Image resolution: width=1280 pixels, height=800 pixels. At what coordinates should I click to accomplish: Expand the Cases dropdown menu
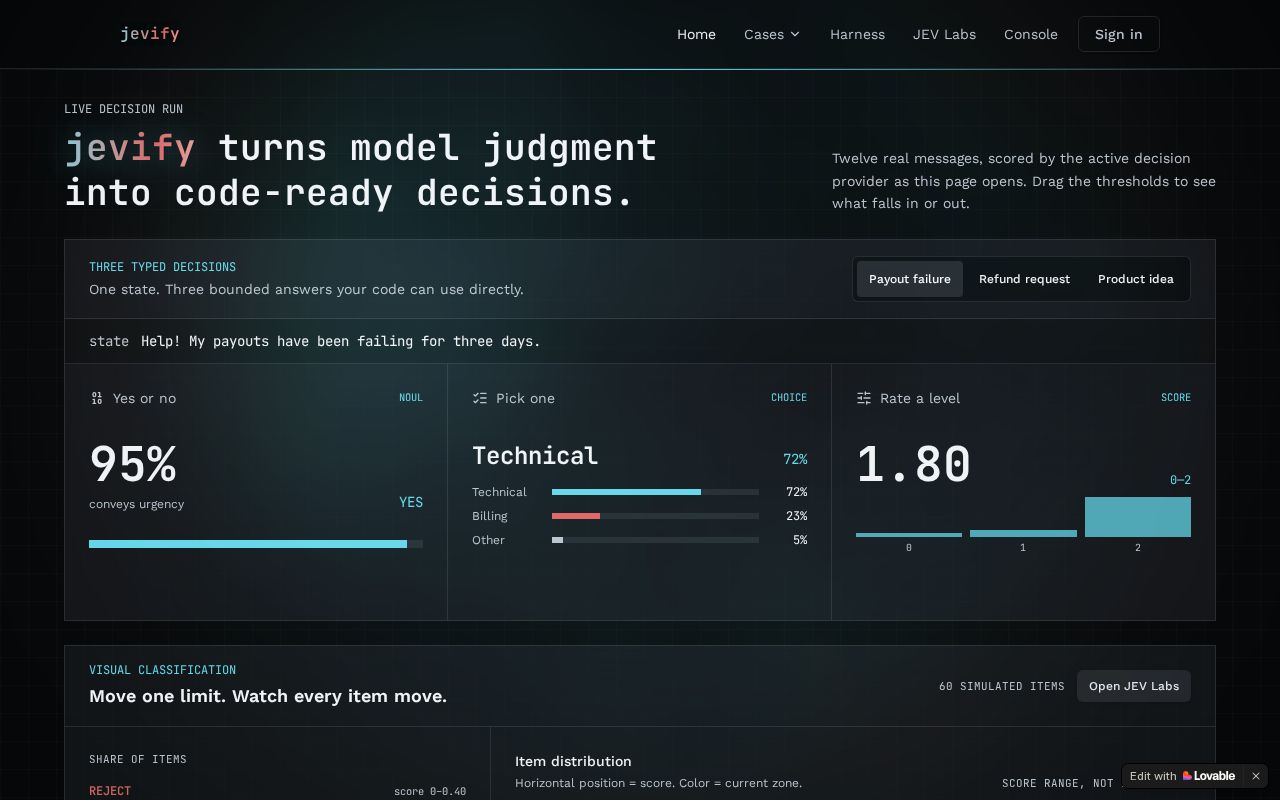point(772,34)
